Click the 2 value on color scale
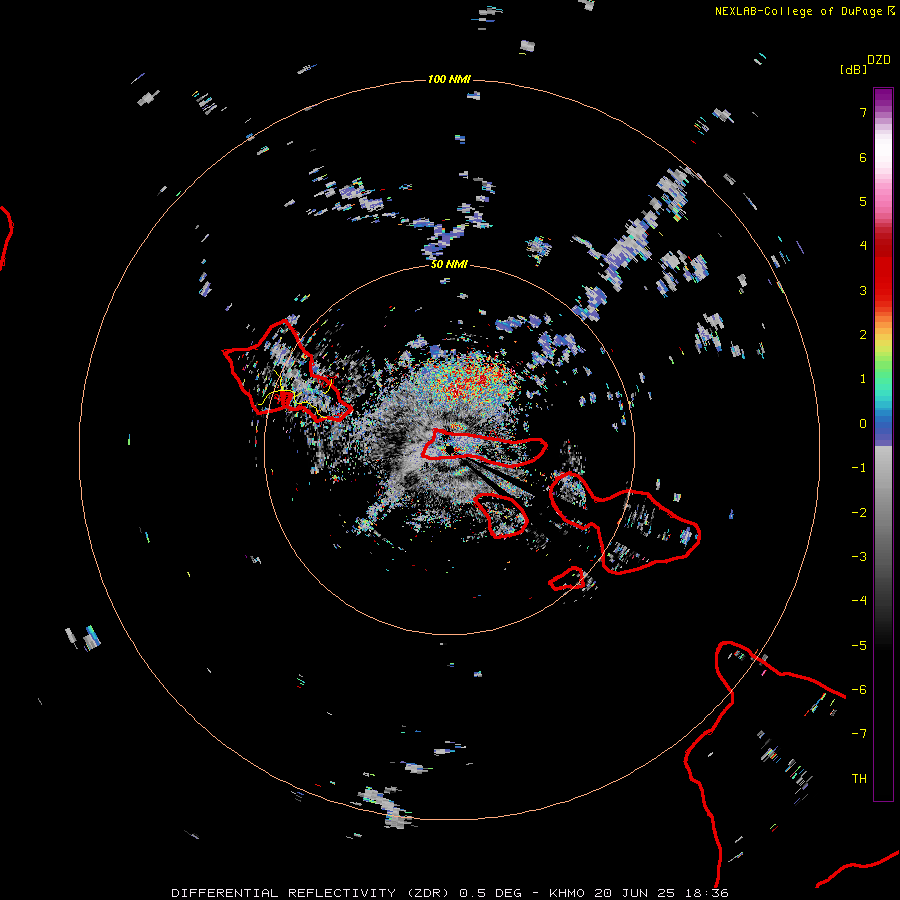This screenshot has height=900, width=900. 863,335
